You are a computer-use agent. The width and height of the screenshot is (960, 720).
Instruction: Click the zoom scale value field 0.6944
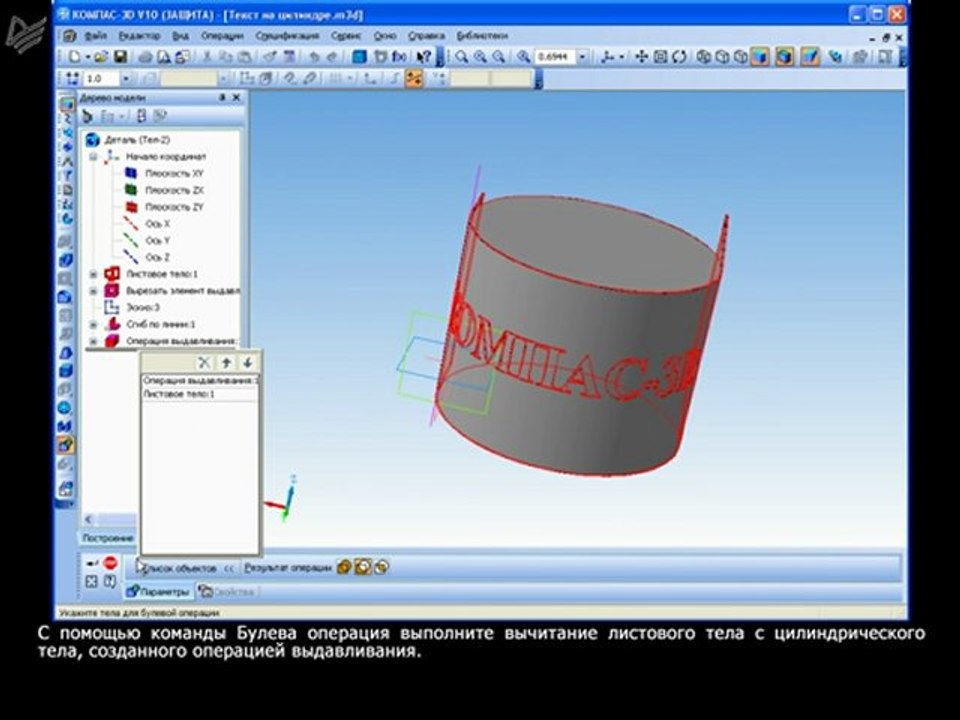(555, 57)
